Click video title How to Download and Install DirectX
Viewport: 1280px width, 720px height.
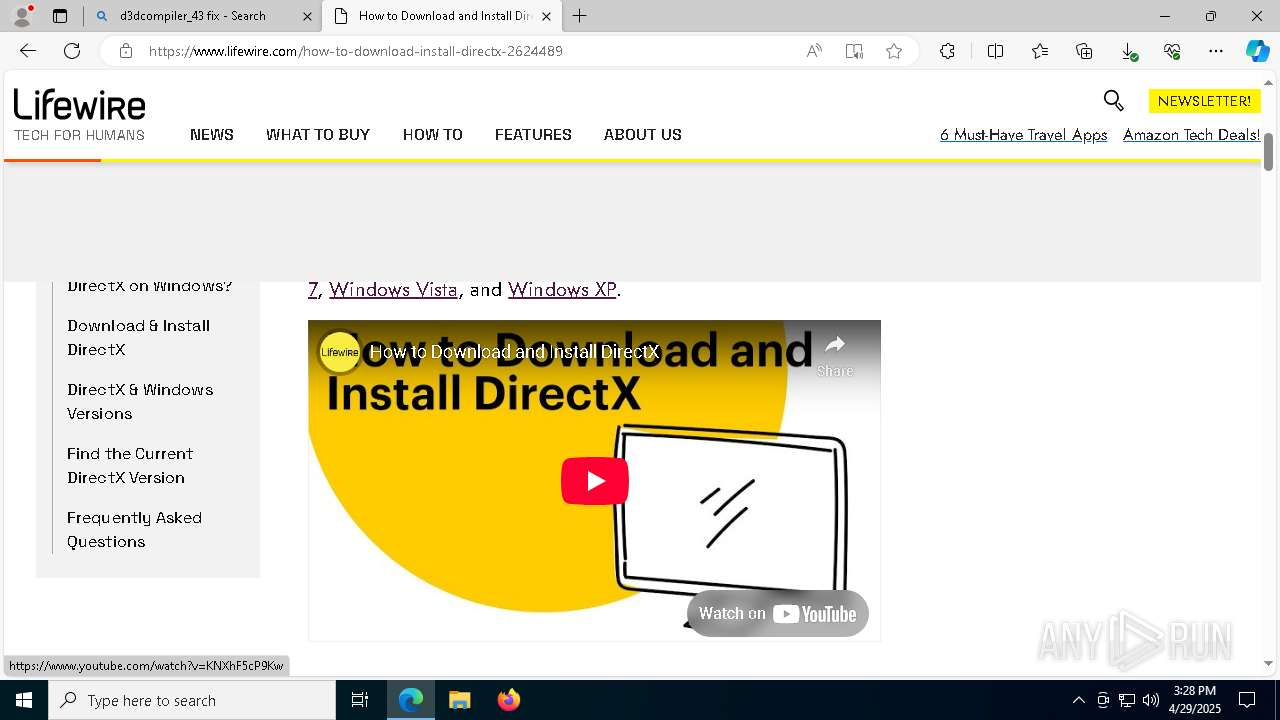pyautogui.click(x=514, y=352)
